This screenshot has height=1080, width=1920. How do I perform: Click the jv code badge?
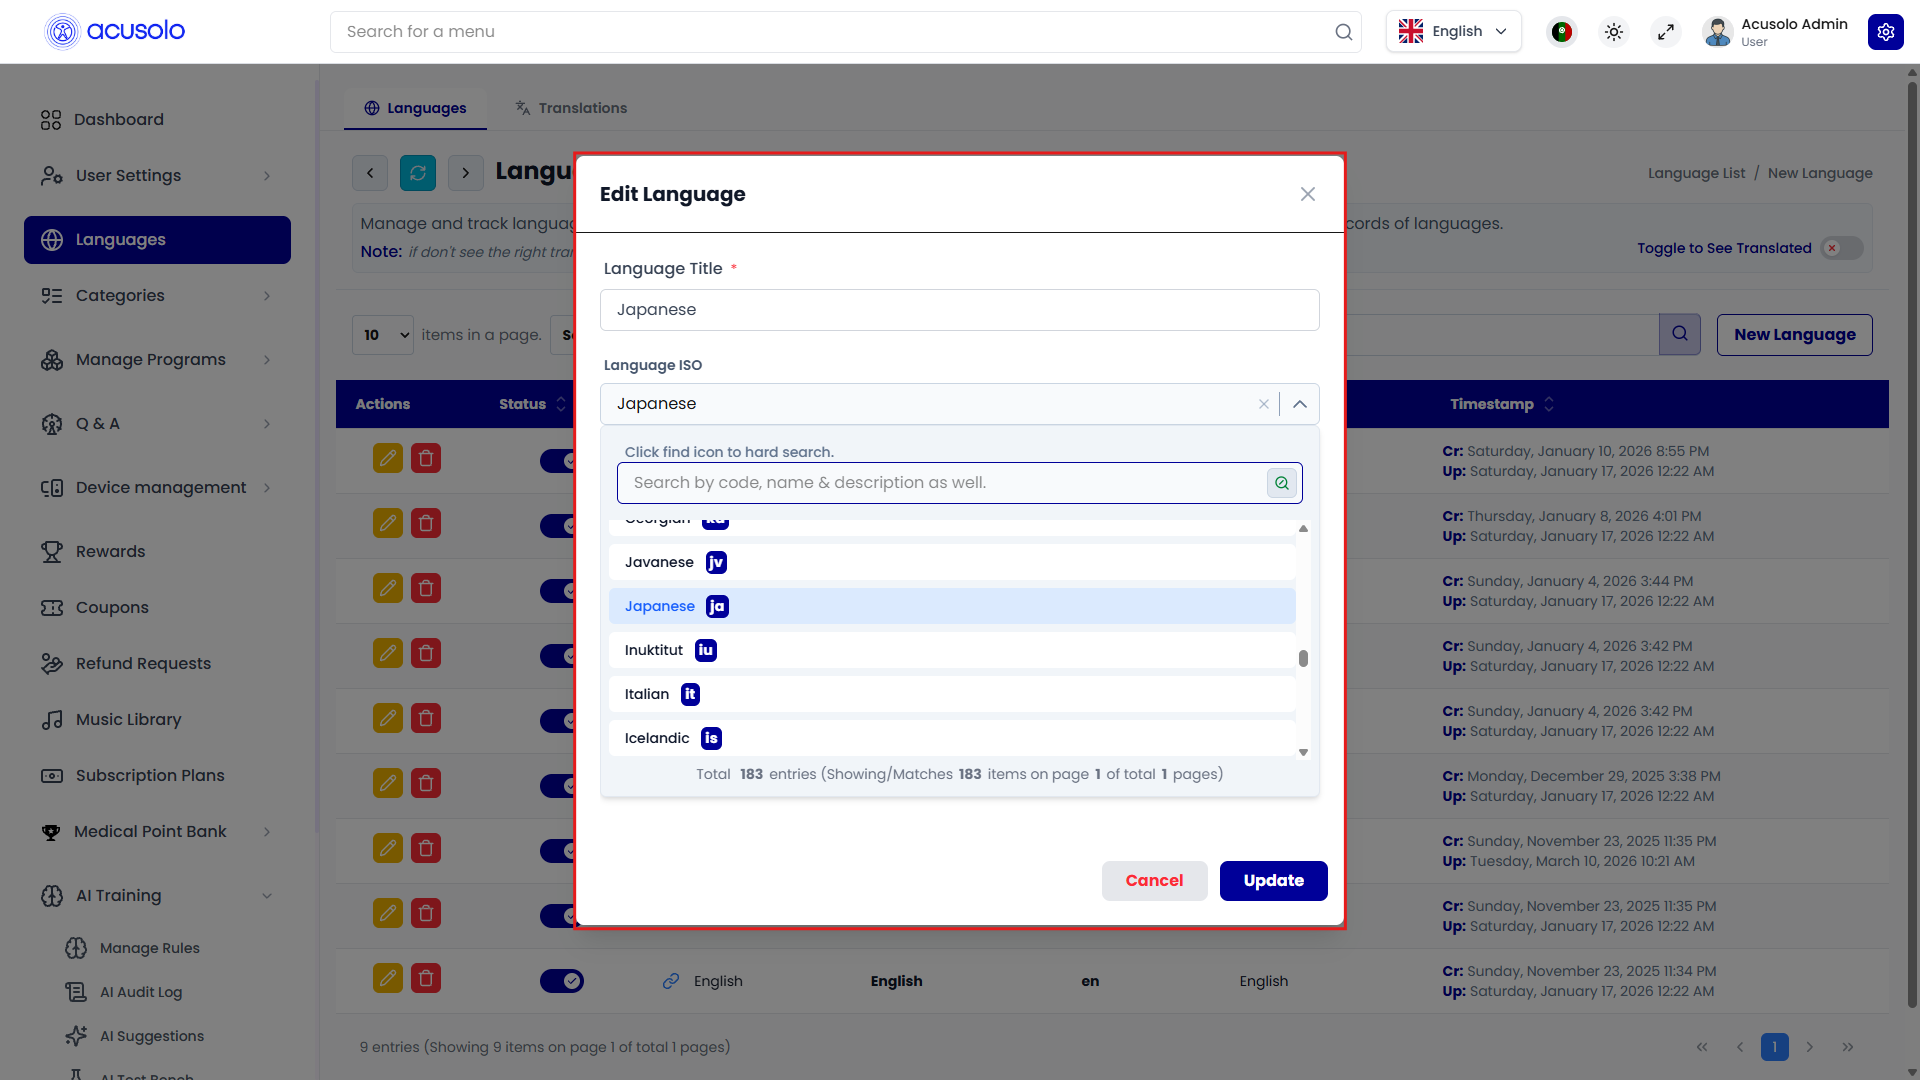click(716, 562)
